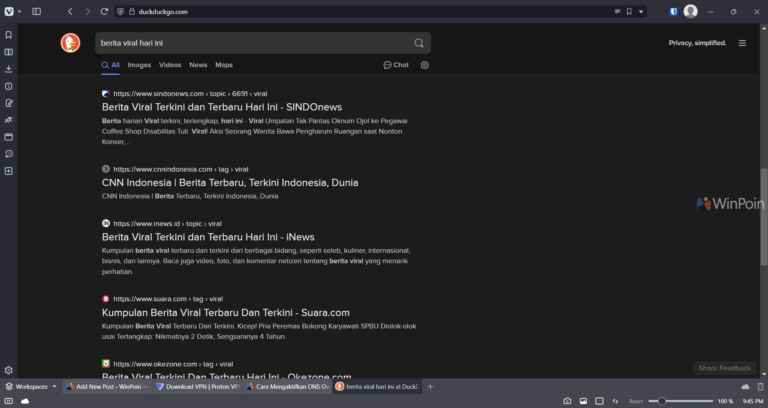Click the page vertical scrollbar thumb
The image size is (768, 408).
[x=764, y=217]
